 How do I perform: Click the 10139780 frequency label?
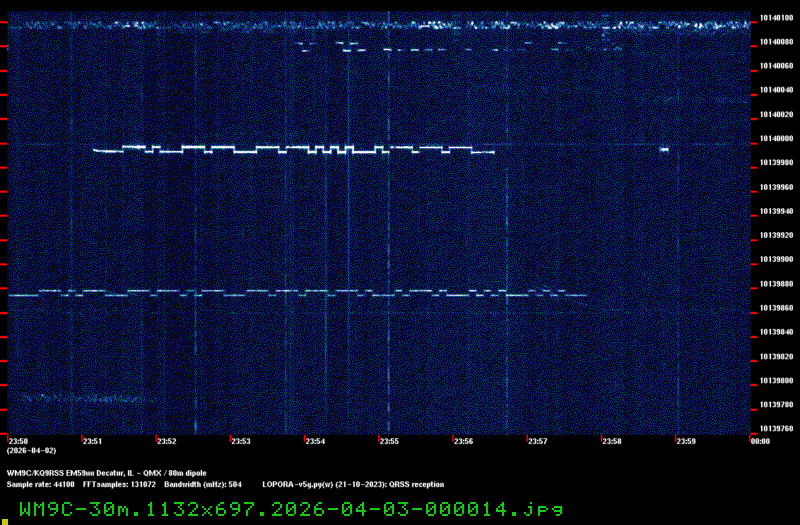click(x=776, y=405)
